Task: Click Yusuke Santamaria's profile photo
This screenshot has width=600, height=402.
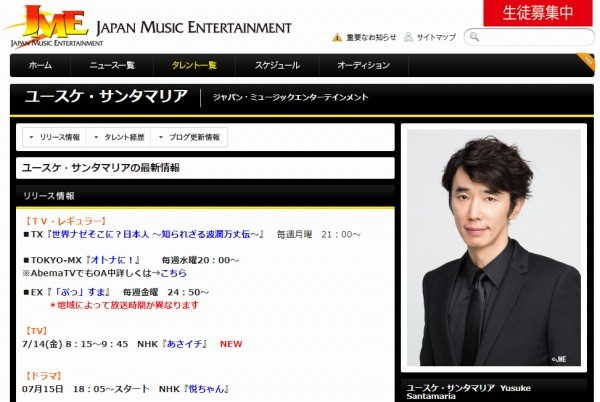Action: (494, 247)
